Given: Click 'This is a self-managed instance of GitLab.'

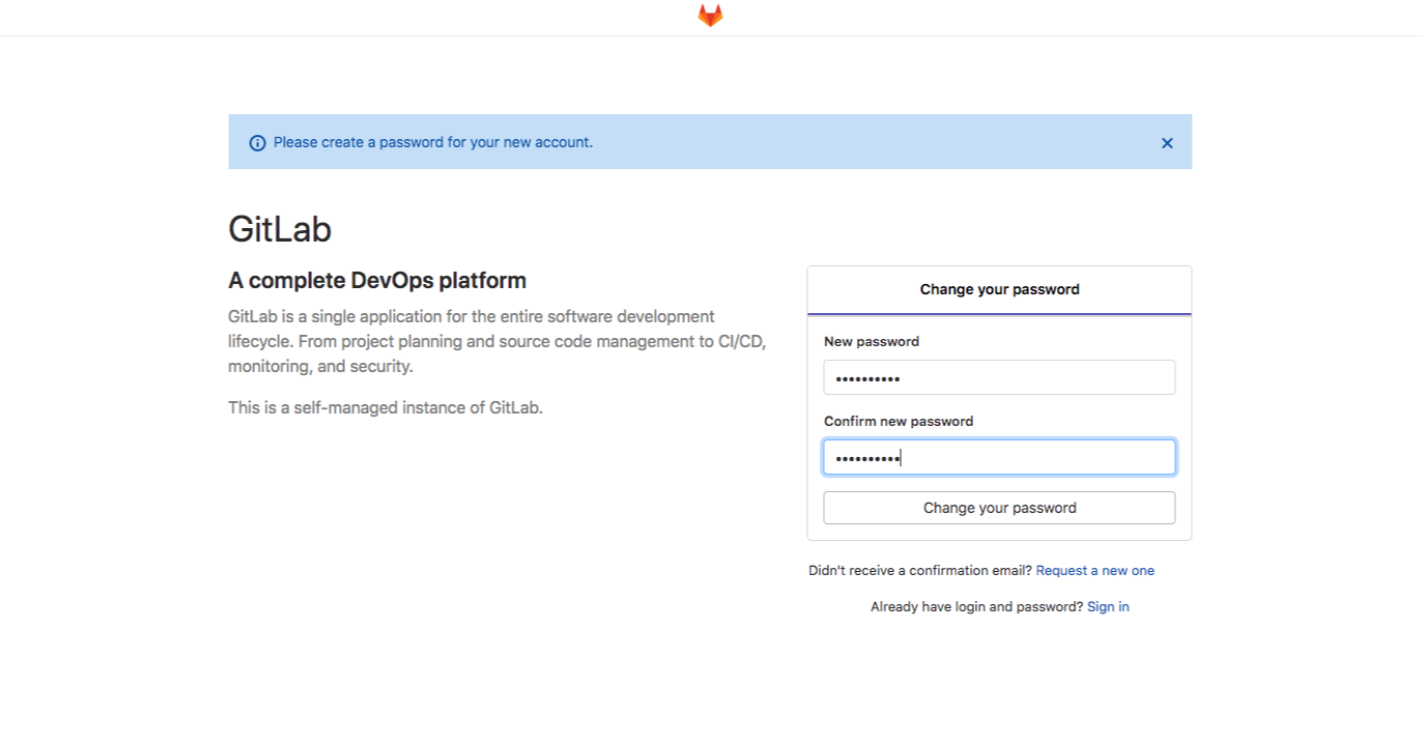Looking at the screenshot, I should point(385,408).
